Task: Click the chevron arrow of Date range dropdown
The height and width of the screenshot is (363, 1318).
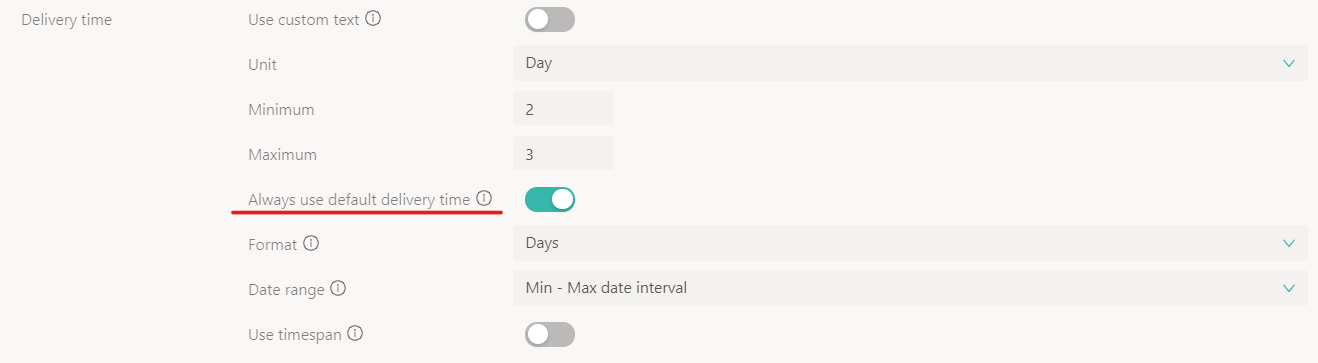Action: pyautogui.click(x=1288, y=288)
